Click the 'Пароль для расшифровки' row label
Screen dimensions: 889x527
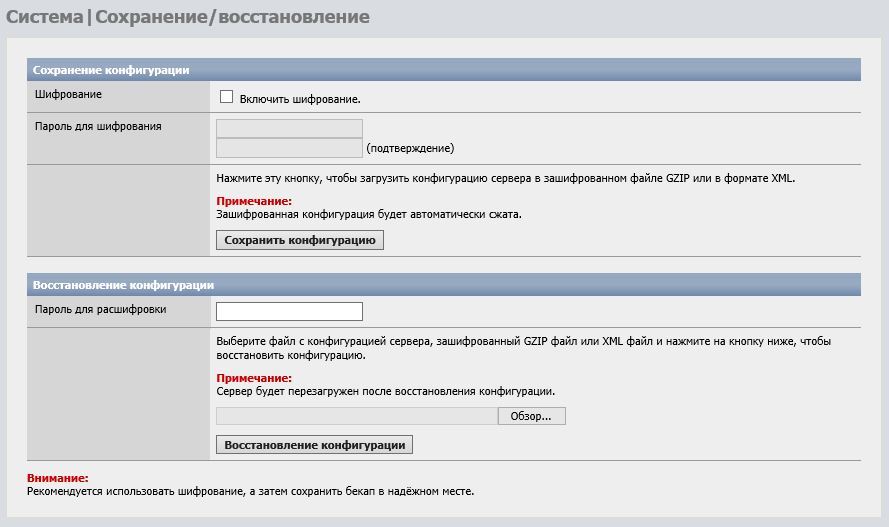pos(100,309)
